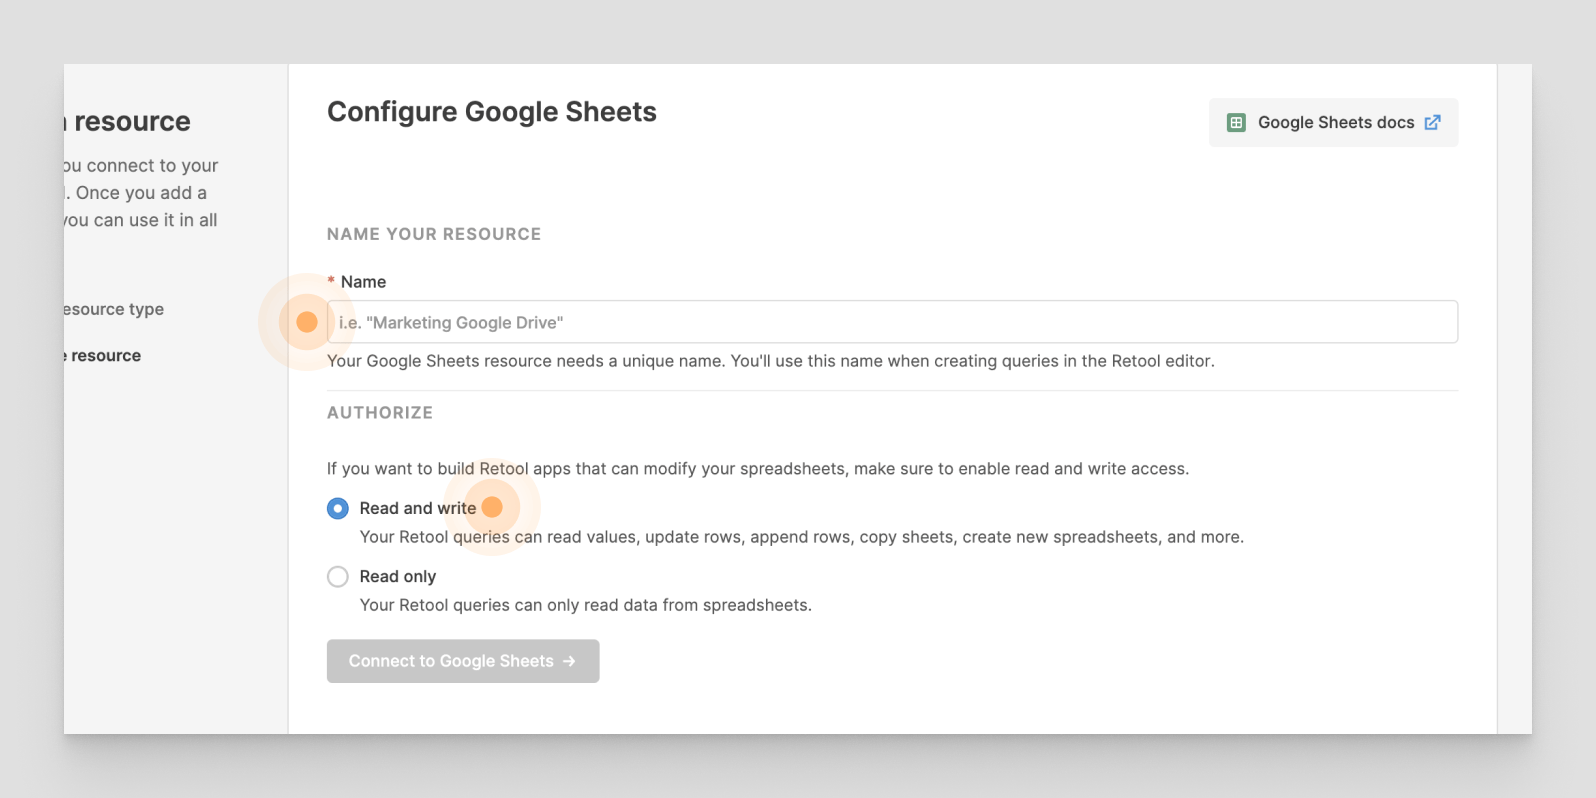Click the arrow icon on Connect button
The width and height of the screenshot is (1596, 798).
569,661
